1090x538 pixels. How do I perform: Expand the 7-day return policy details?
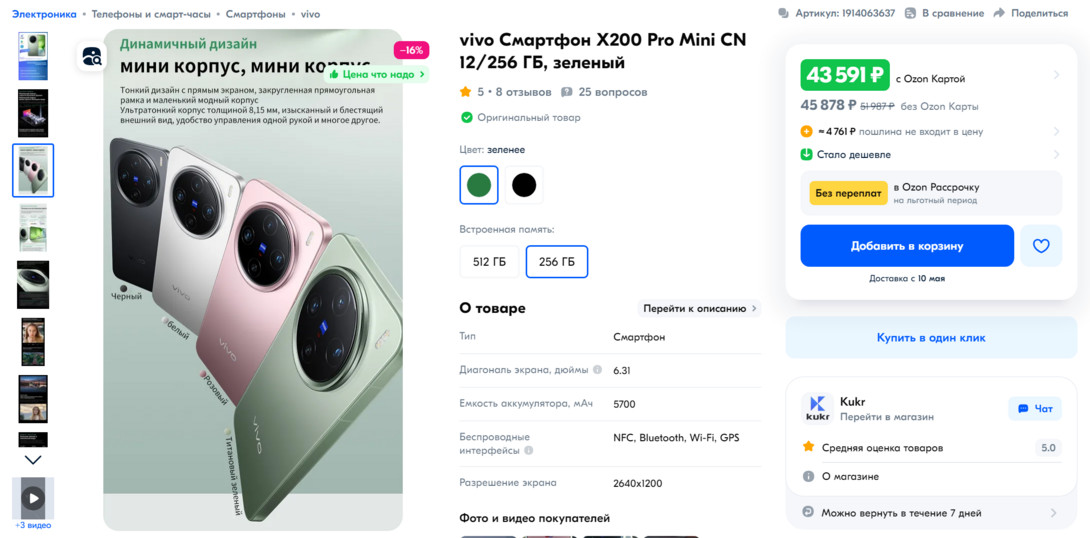[x=1054, y=513]
